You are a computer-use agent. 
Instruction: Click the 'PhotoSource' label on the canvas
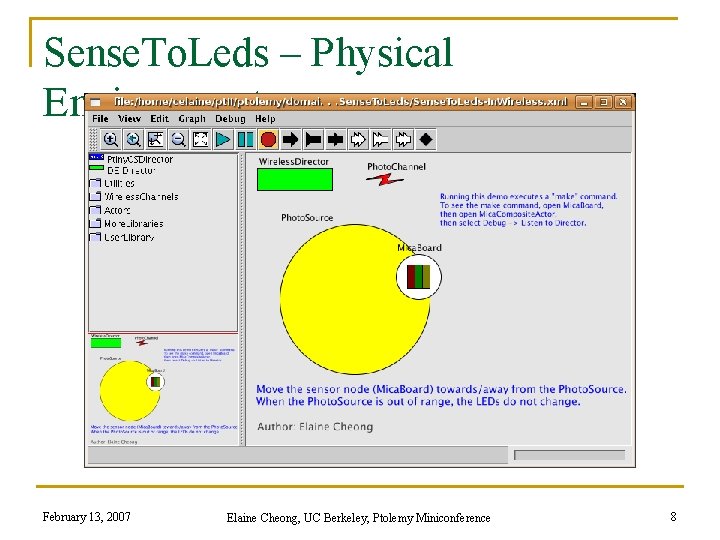click(x=307, y=218)
